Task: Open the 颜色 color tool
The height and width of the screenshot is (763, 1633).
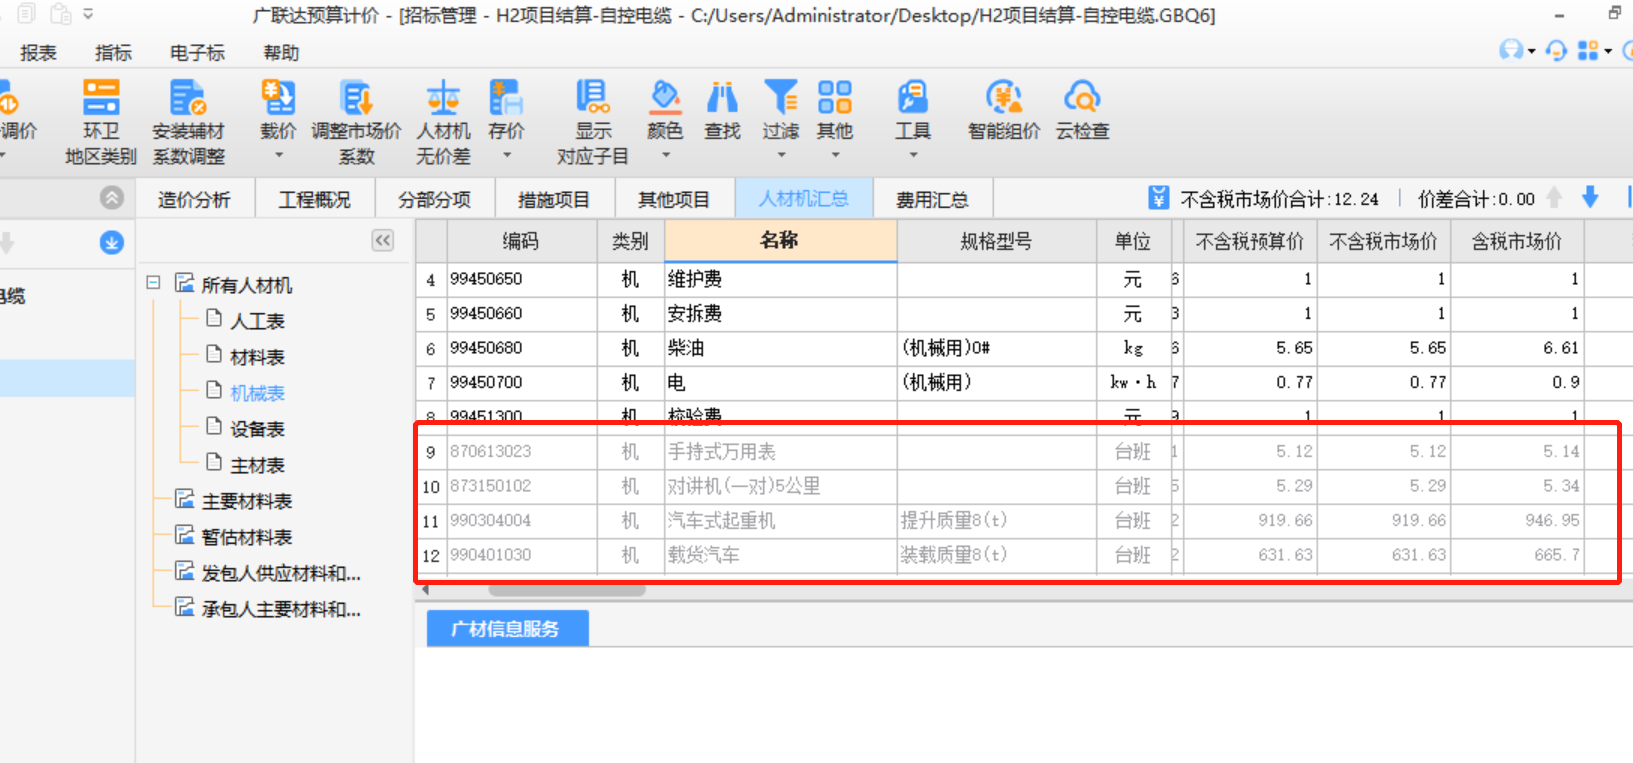Action: [665, 98]
